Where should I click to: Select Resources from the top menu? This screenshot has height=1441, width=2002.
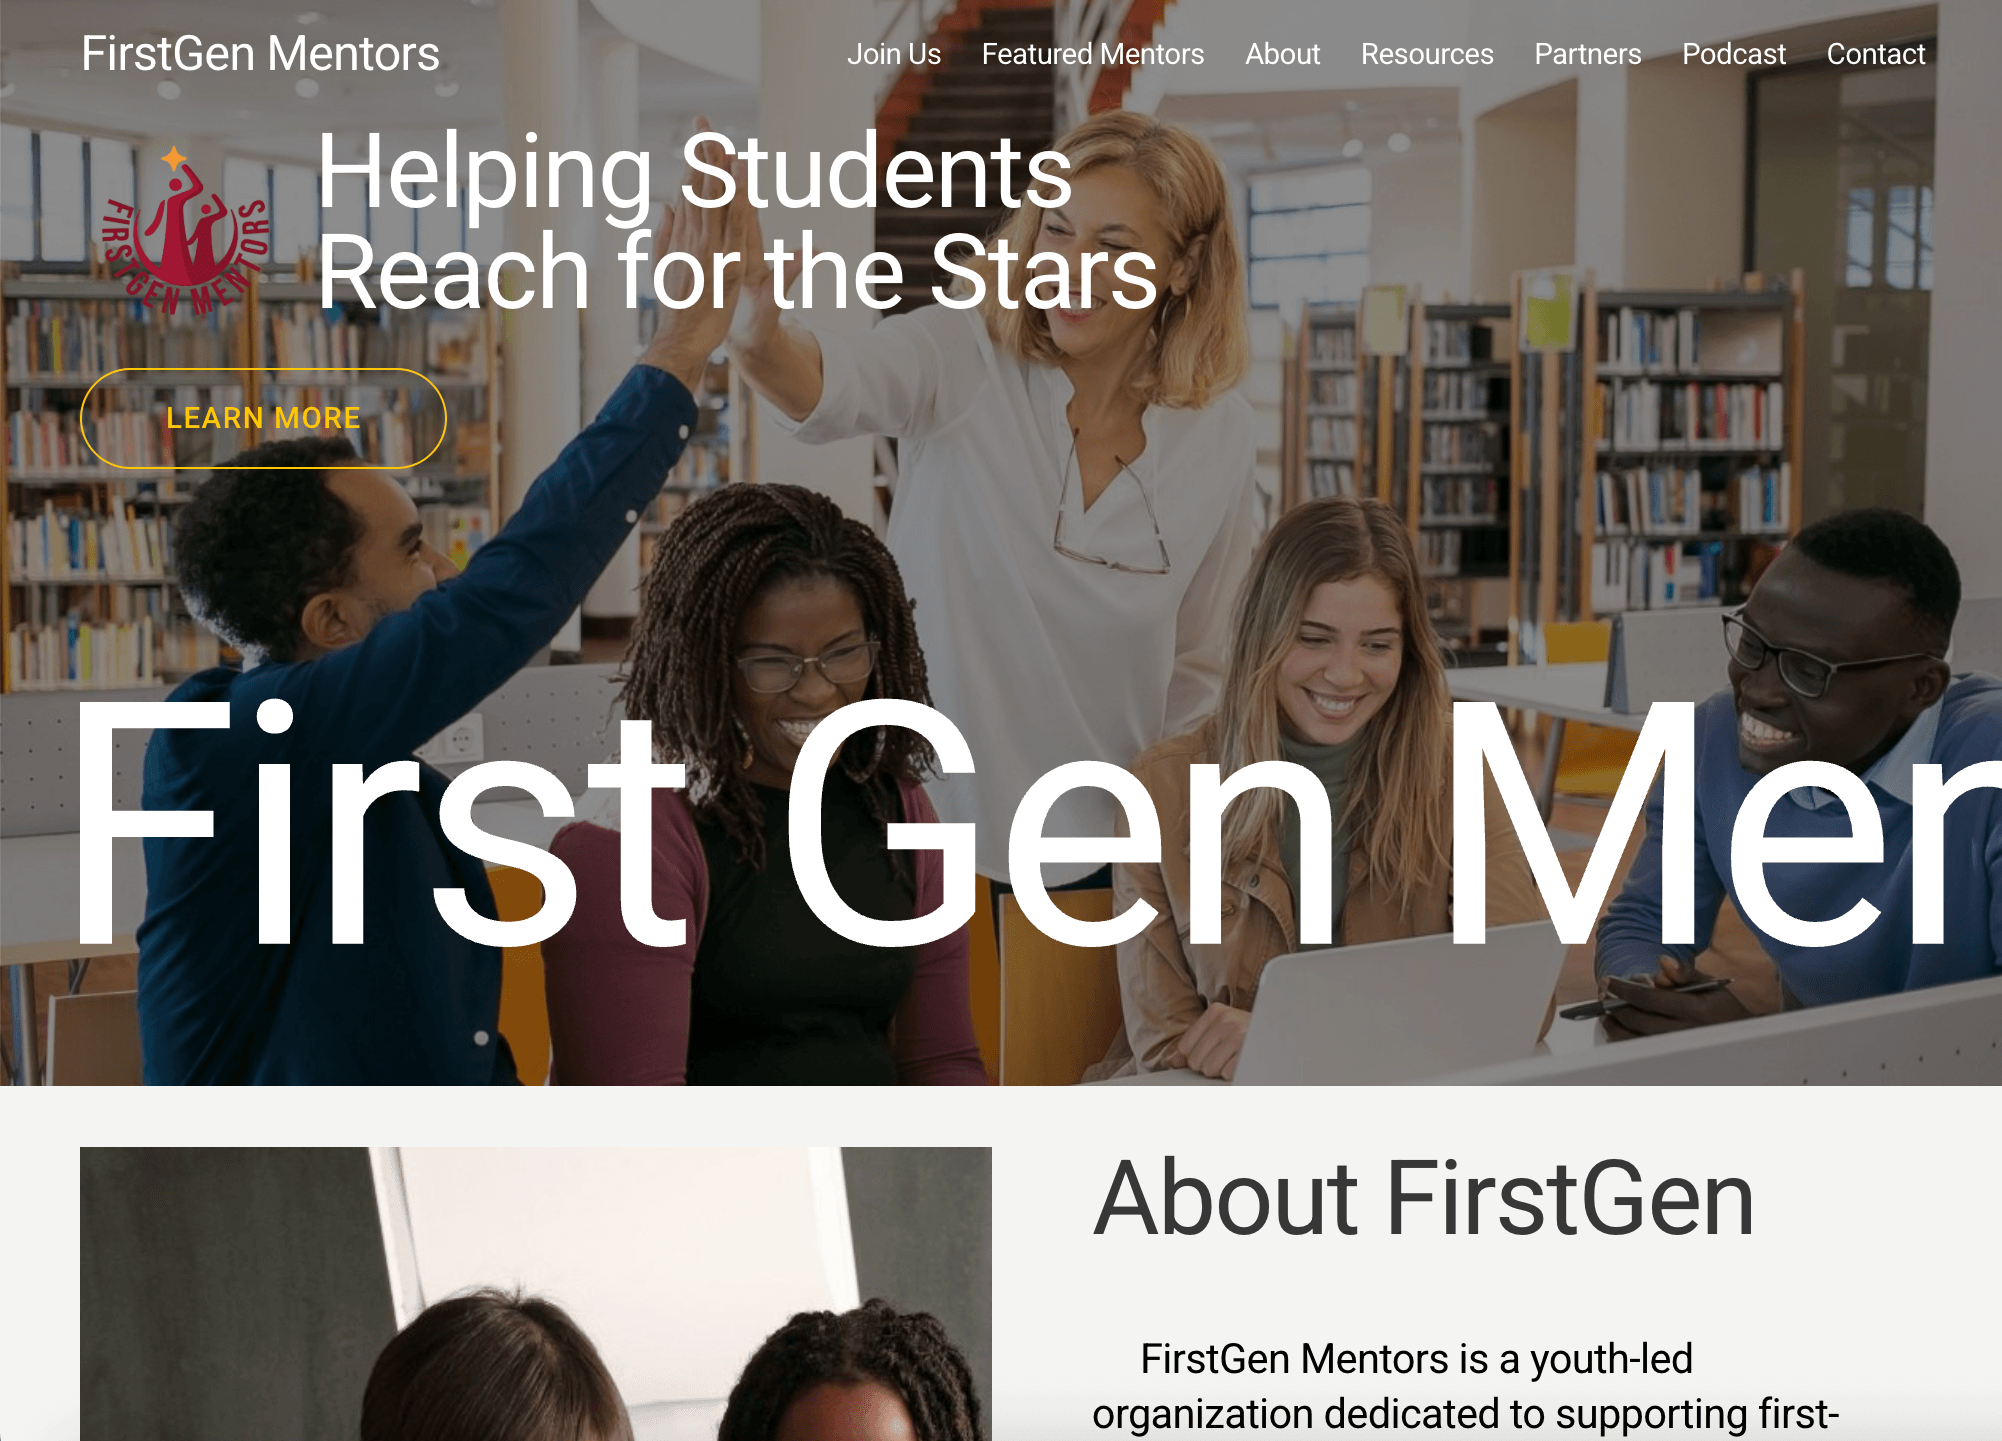[x=1427, y=54]
